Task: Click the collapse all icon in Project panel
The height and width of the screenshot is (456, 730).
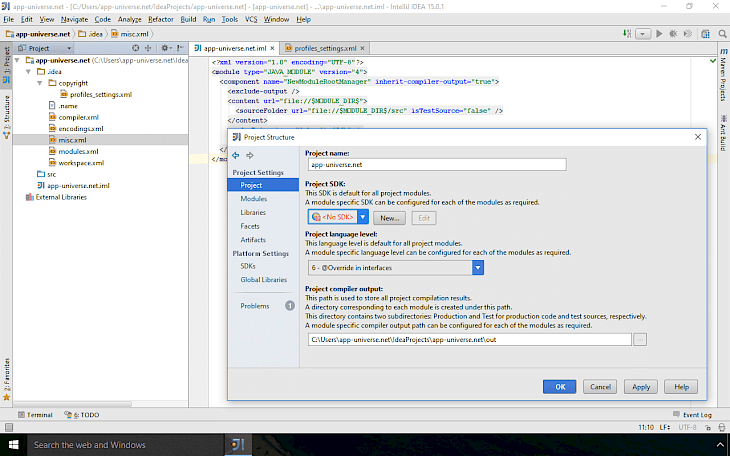Action: (148, 48)
